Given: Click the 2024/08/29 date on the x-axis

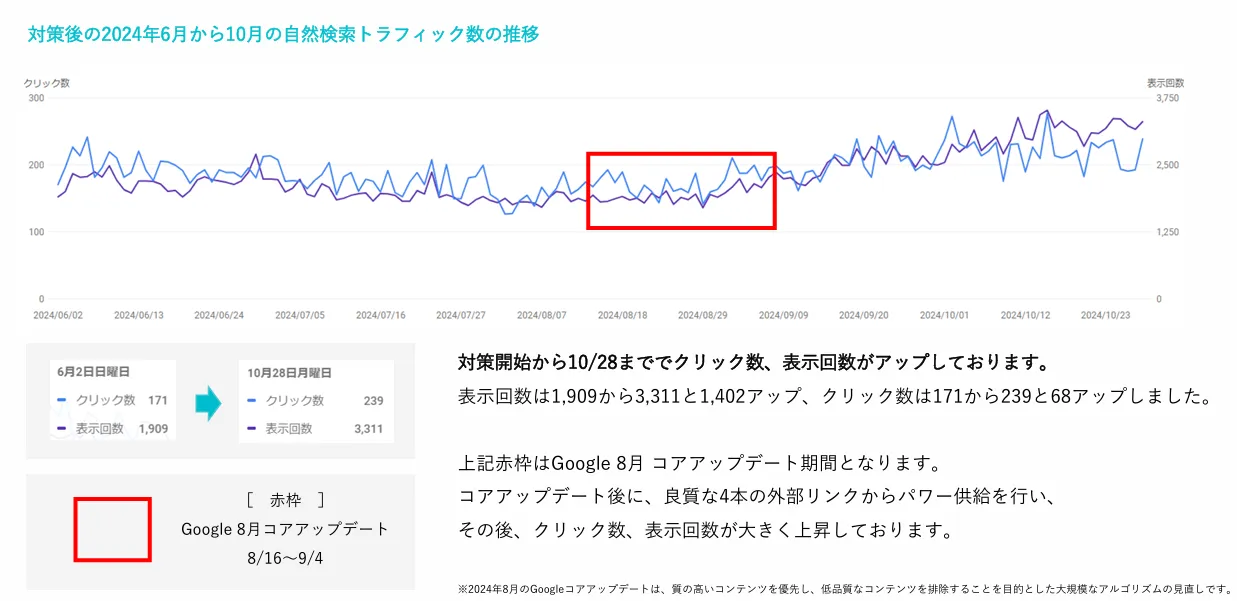Looking at the screenshot, I should click(x=703, y=314).
